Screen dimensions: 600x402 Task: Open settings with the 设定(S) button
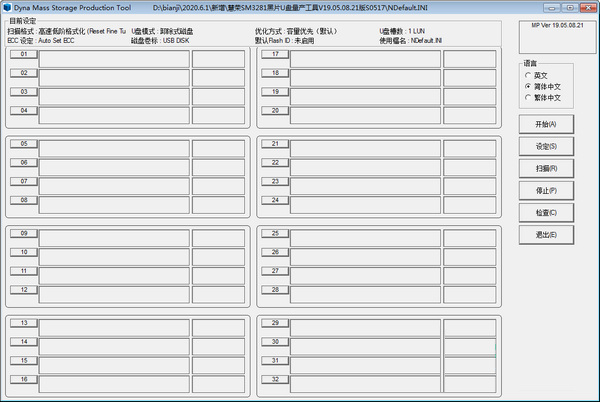546,146
